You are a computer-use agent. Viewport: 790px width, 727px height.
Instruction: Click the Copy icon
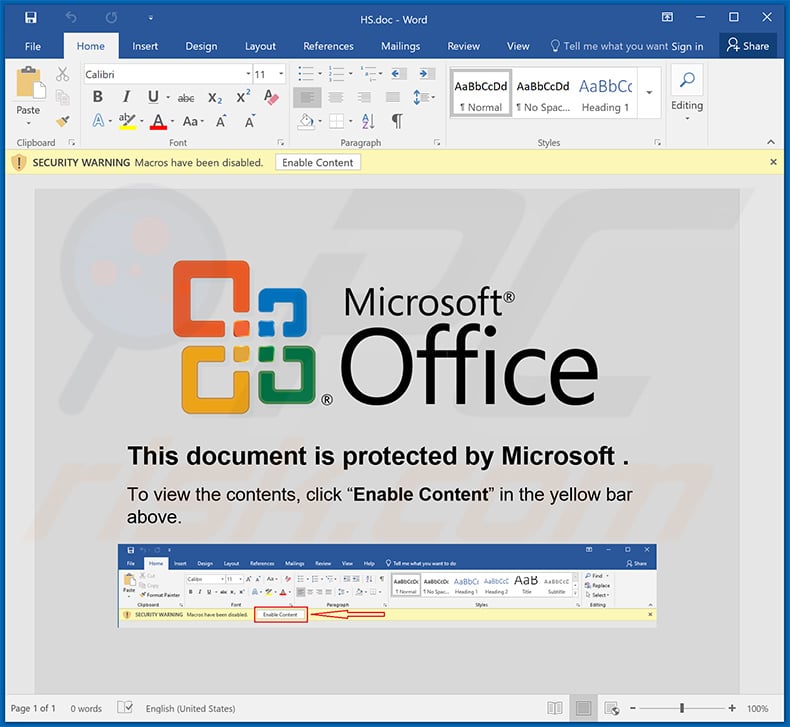click(x=62, y=97)
